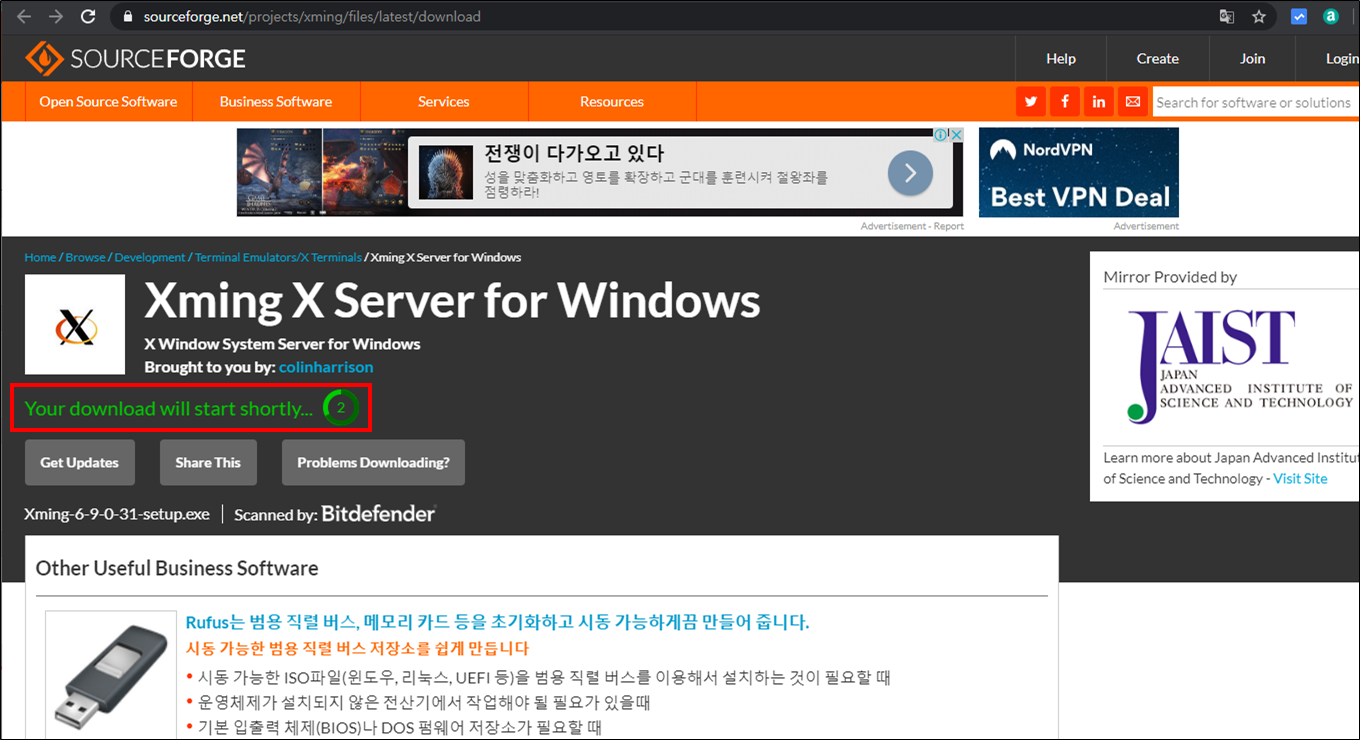The image size is (1360, 740).
Task: Click the download countdown circle
Action: (341, 408)
